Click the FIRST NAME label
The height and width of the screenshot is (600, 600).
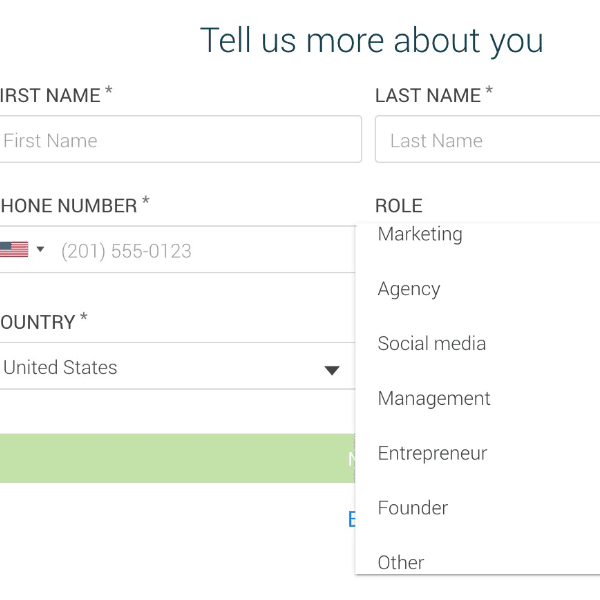point(50,96)
